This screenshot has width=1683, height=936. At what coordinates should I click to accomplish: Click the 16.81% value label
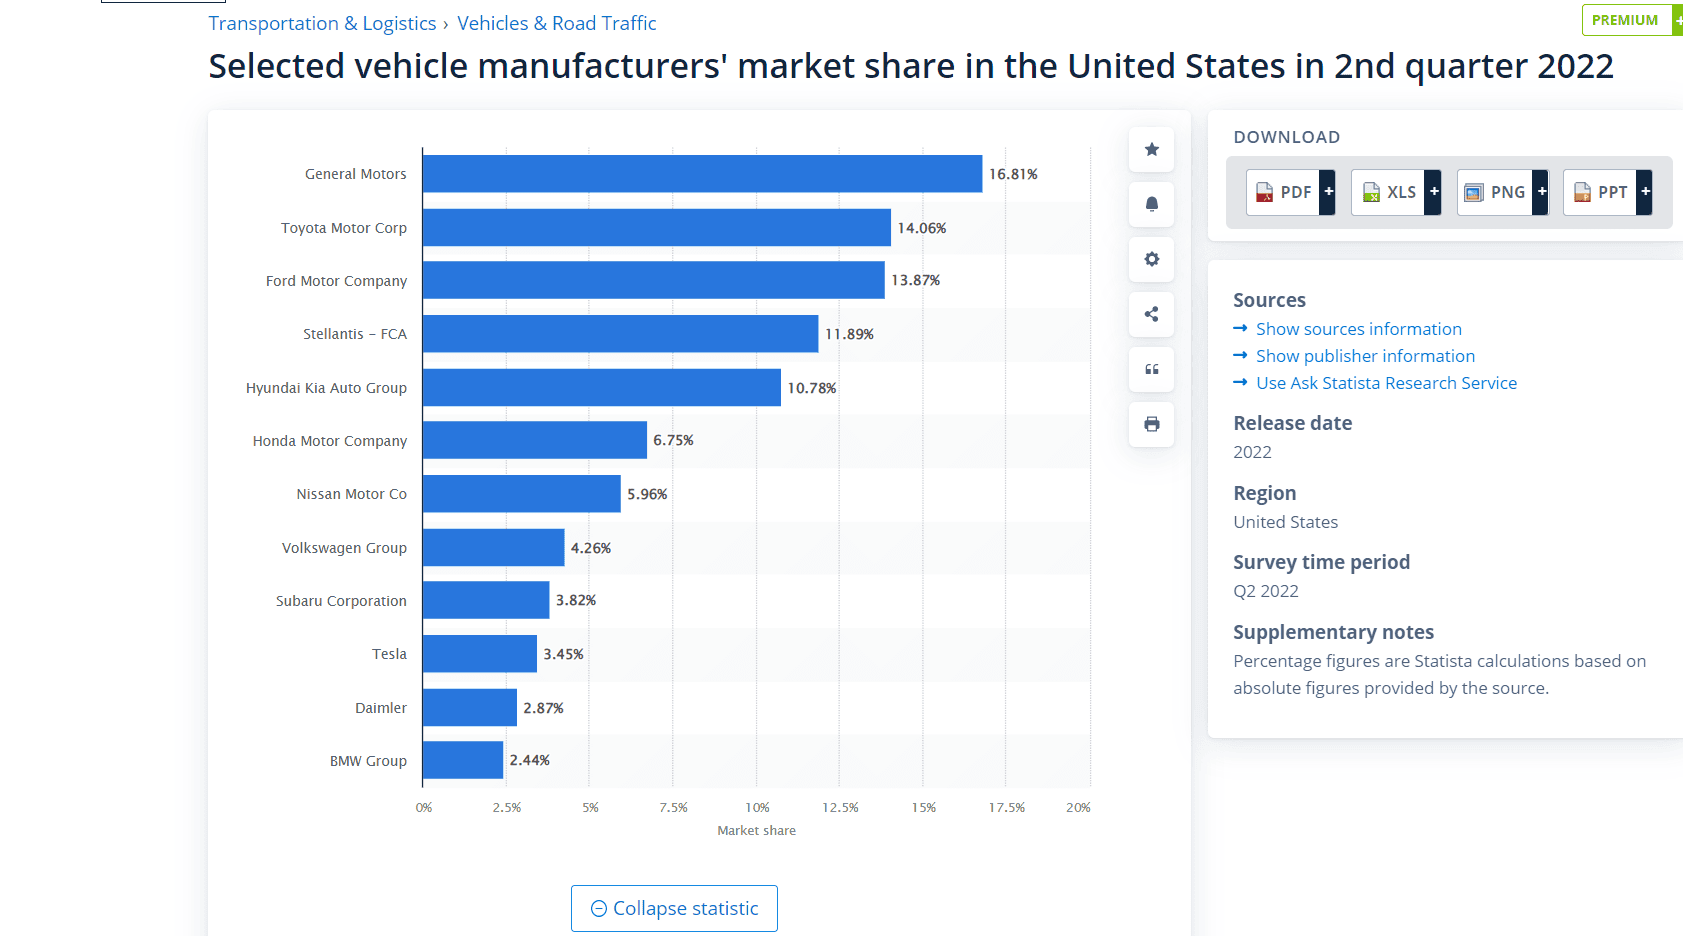tap(1013, 174)
